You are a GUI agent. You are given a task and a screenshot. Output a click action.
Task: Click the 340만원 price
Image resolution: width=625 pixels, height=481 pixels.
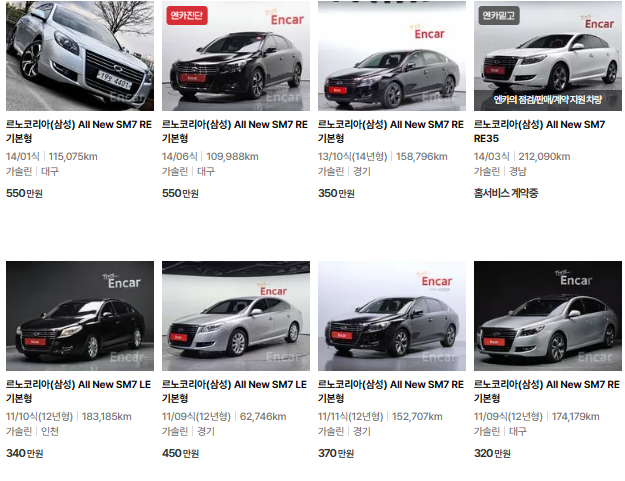pyautogui.click(x=24, y=453)
